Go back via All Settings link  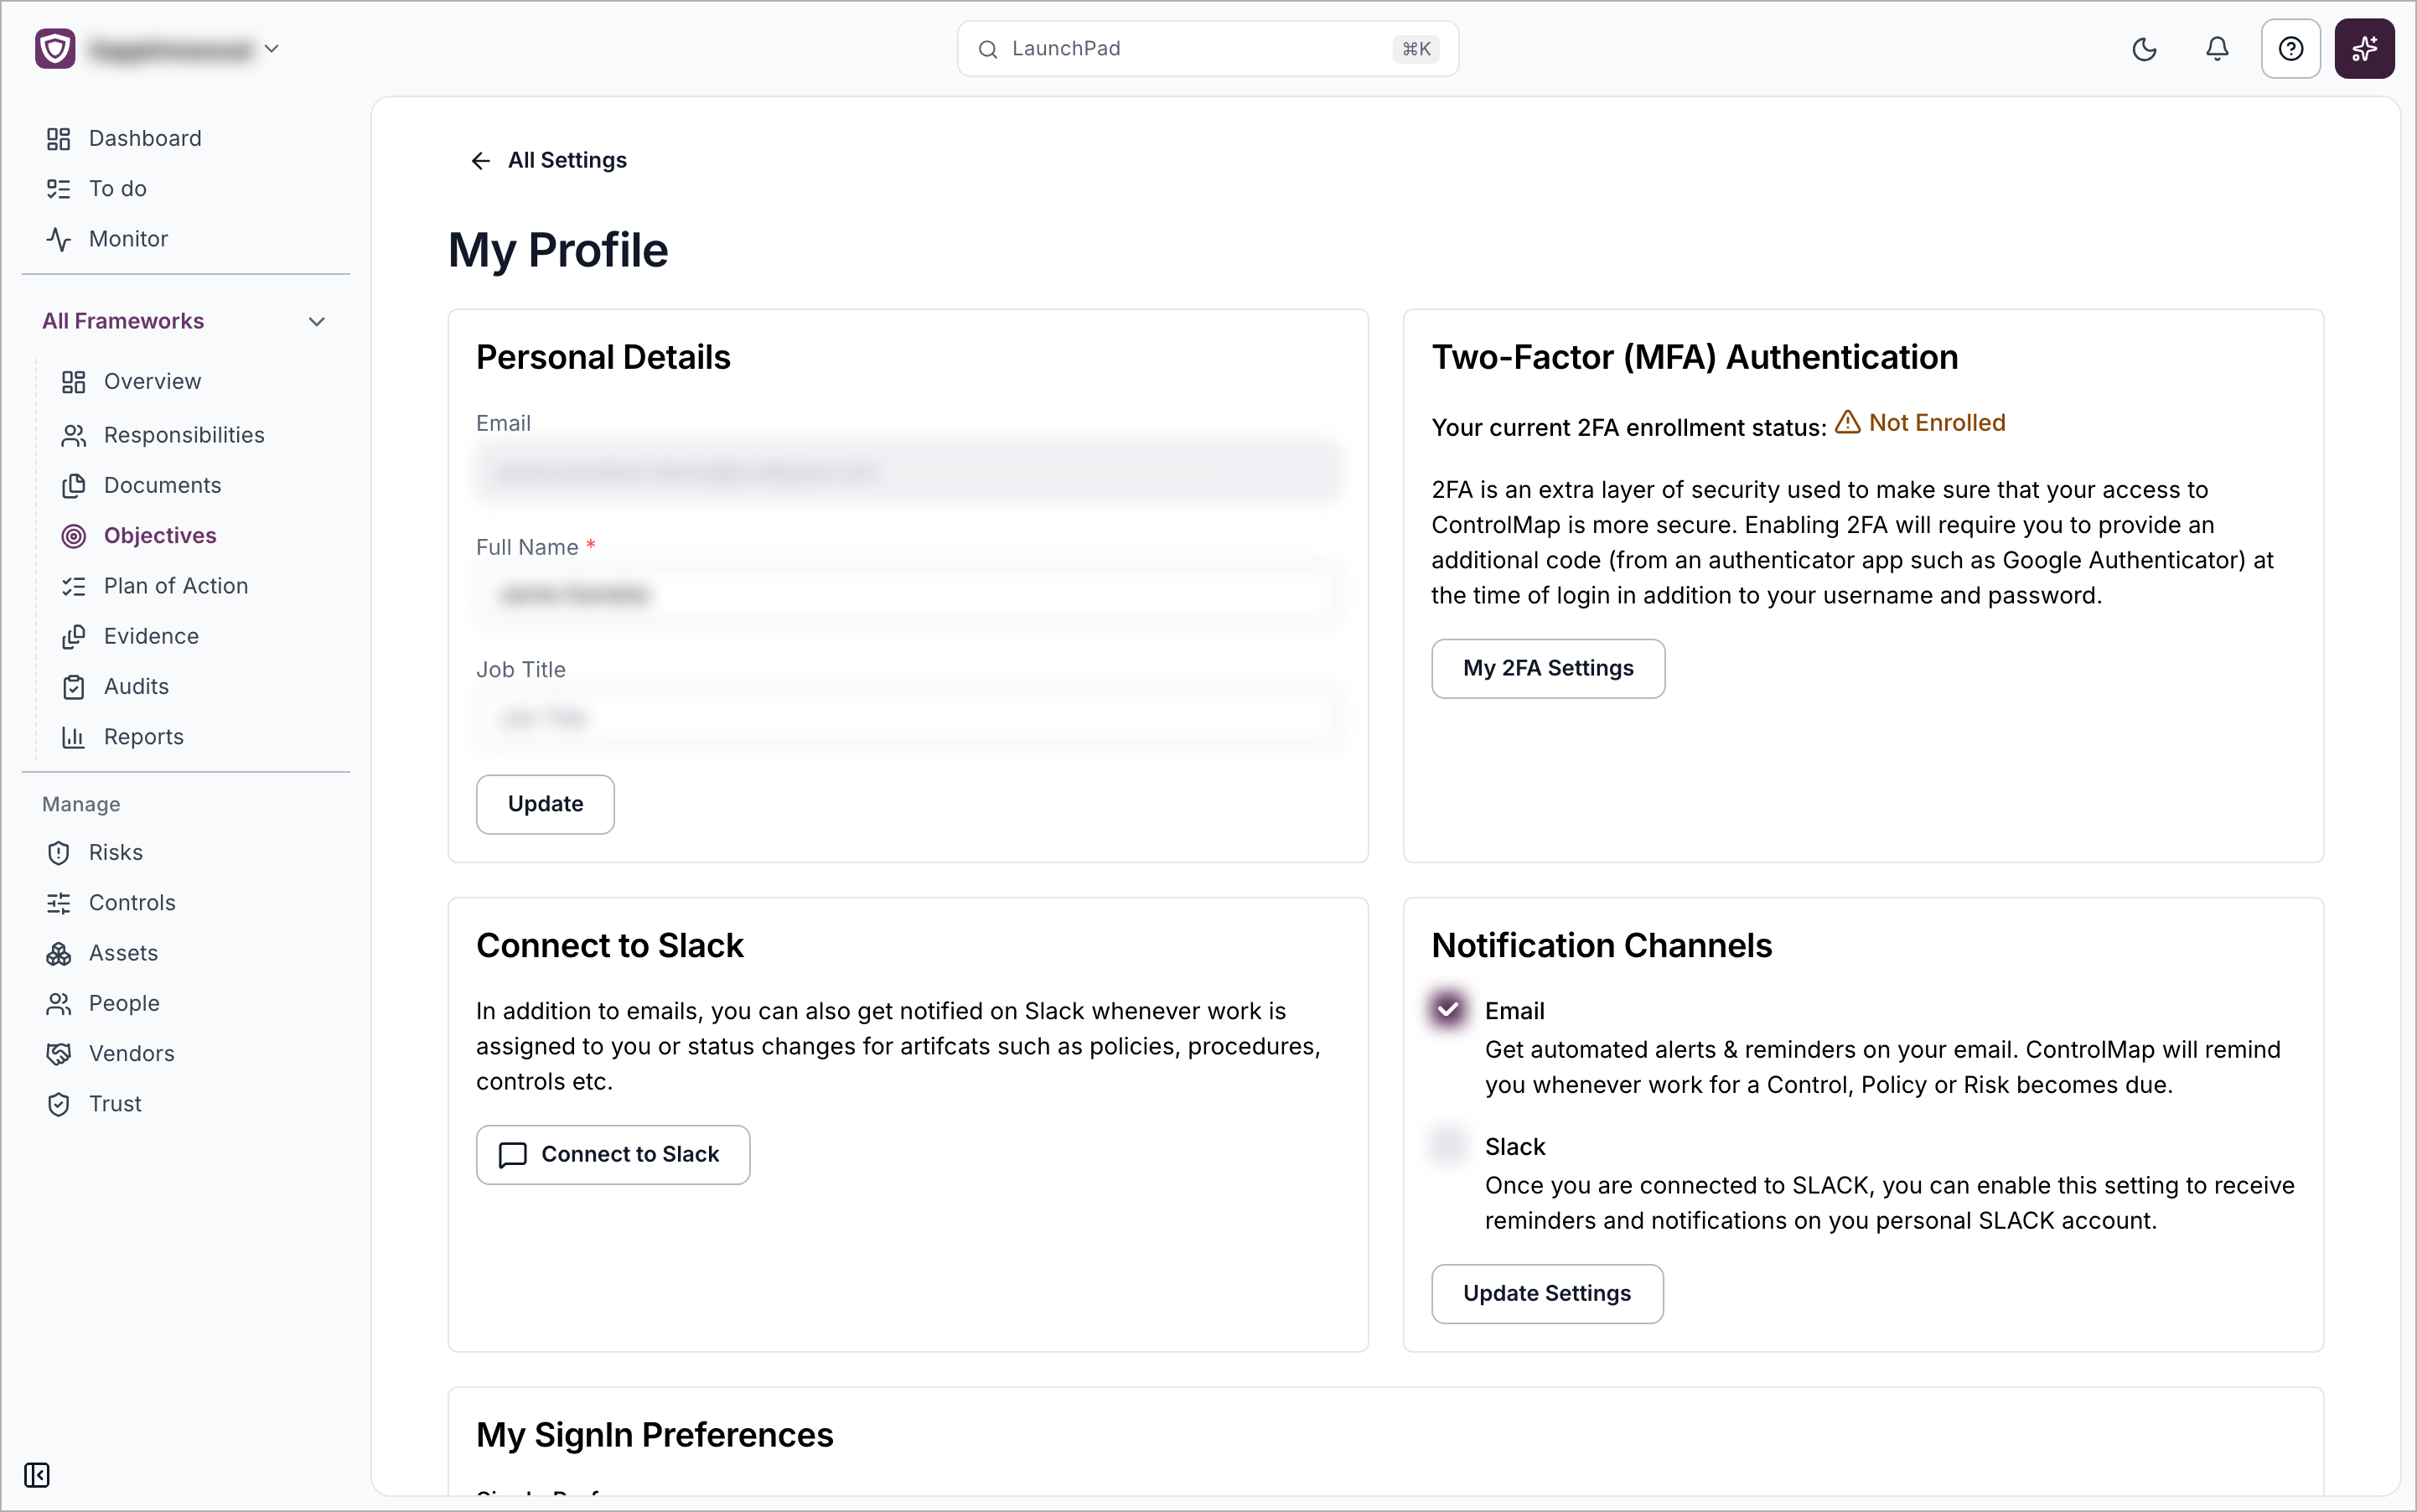[x=567, y=160]
